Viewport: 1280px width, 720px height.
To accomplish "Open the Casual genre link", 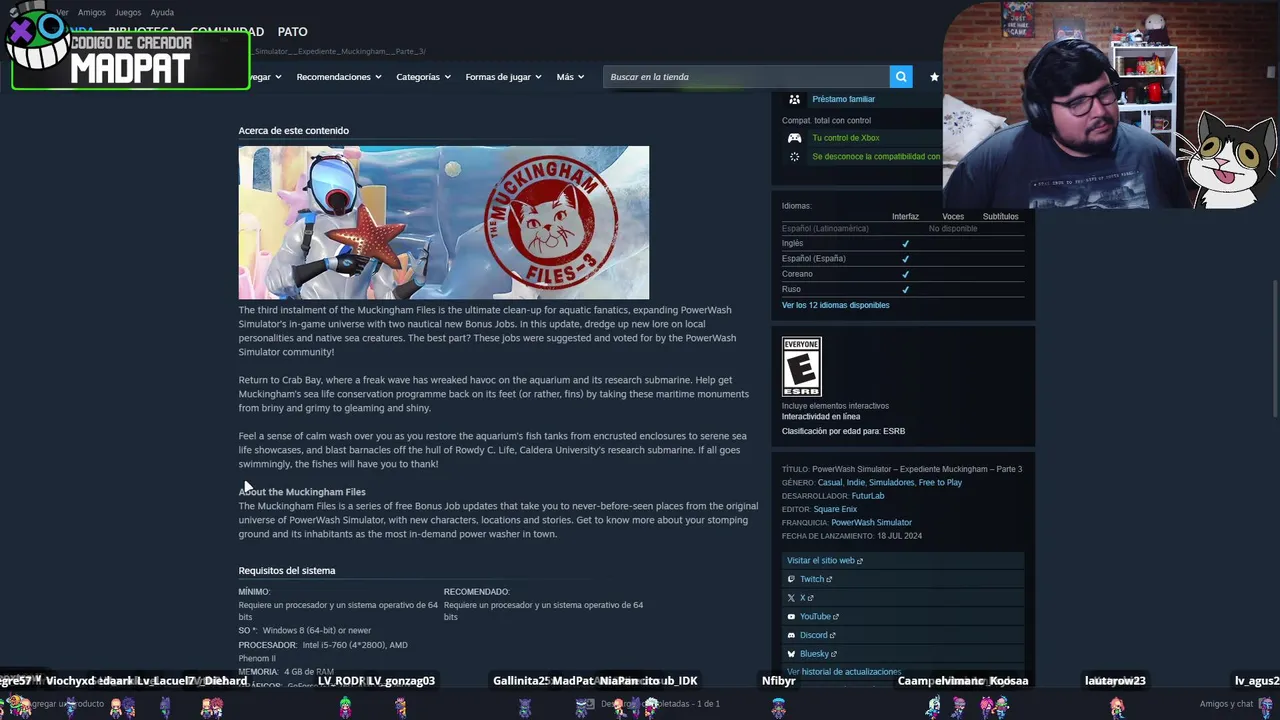I will pyautogui.click(x=830, y=483).
